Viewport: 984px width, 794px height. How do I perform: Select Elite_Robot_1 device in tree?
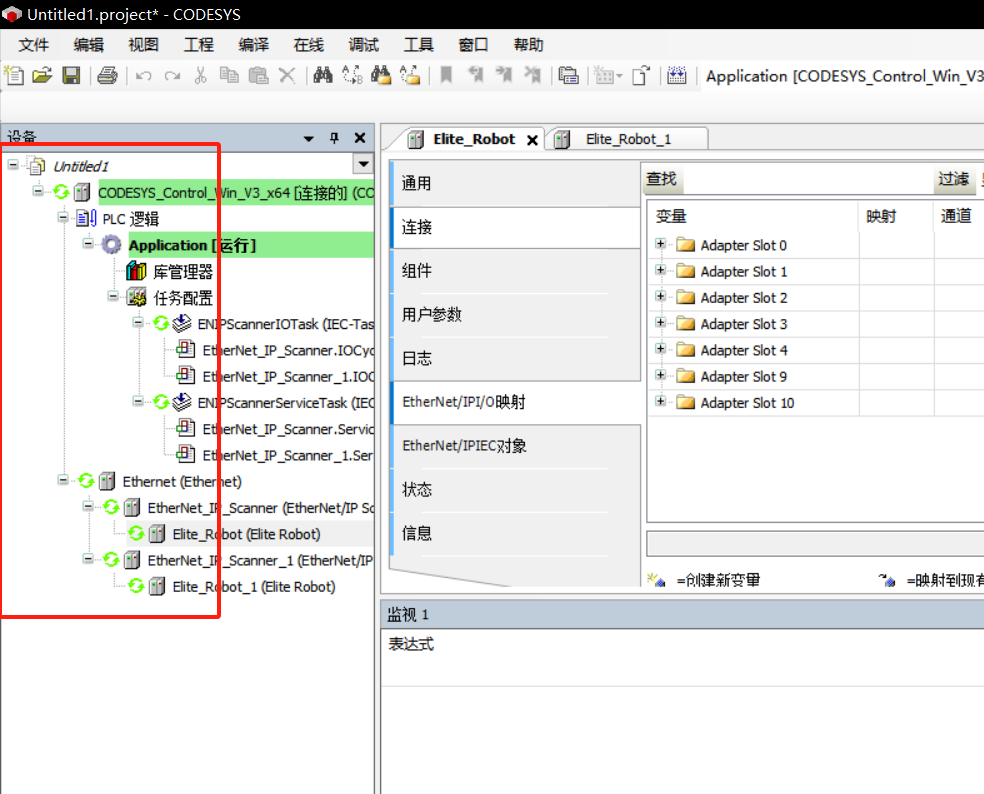click(253, 587)
